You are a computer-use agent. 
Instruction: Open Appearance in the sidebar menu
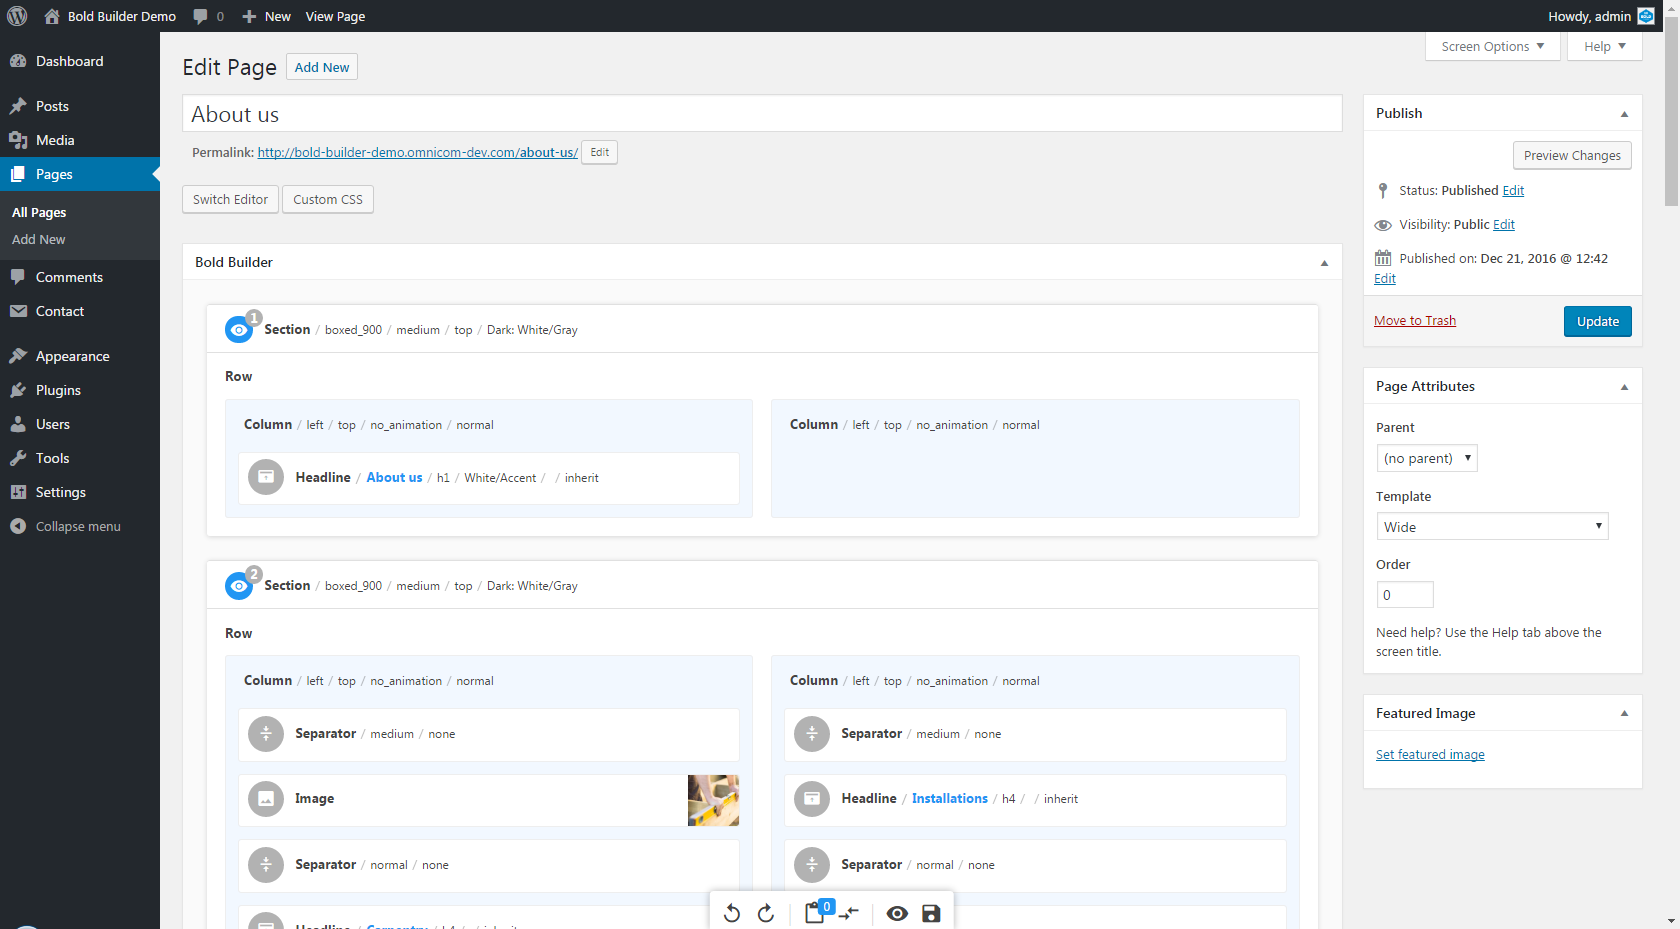(72, 356)
